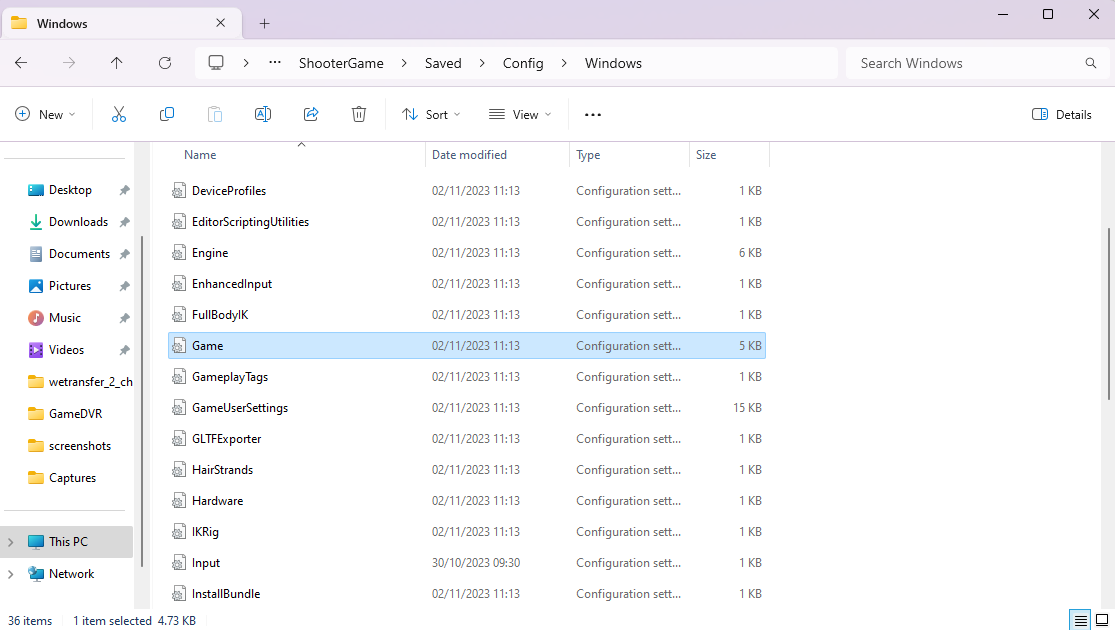The width and height of the screenshot is (1115, 630).
Task: Open the Sort options dropdown
Action: pos(430,114)
